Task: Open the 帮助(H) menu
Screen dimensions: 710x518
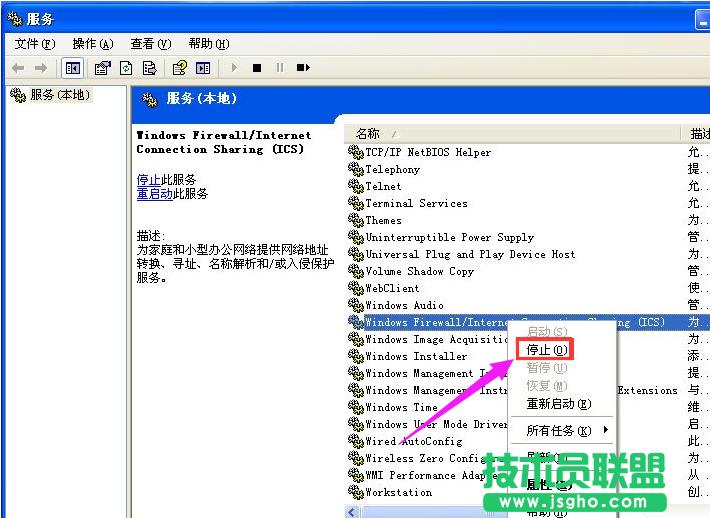Action: (209, 44)
